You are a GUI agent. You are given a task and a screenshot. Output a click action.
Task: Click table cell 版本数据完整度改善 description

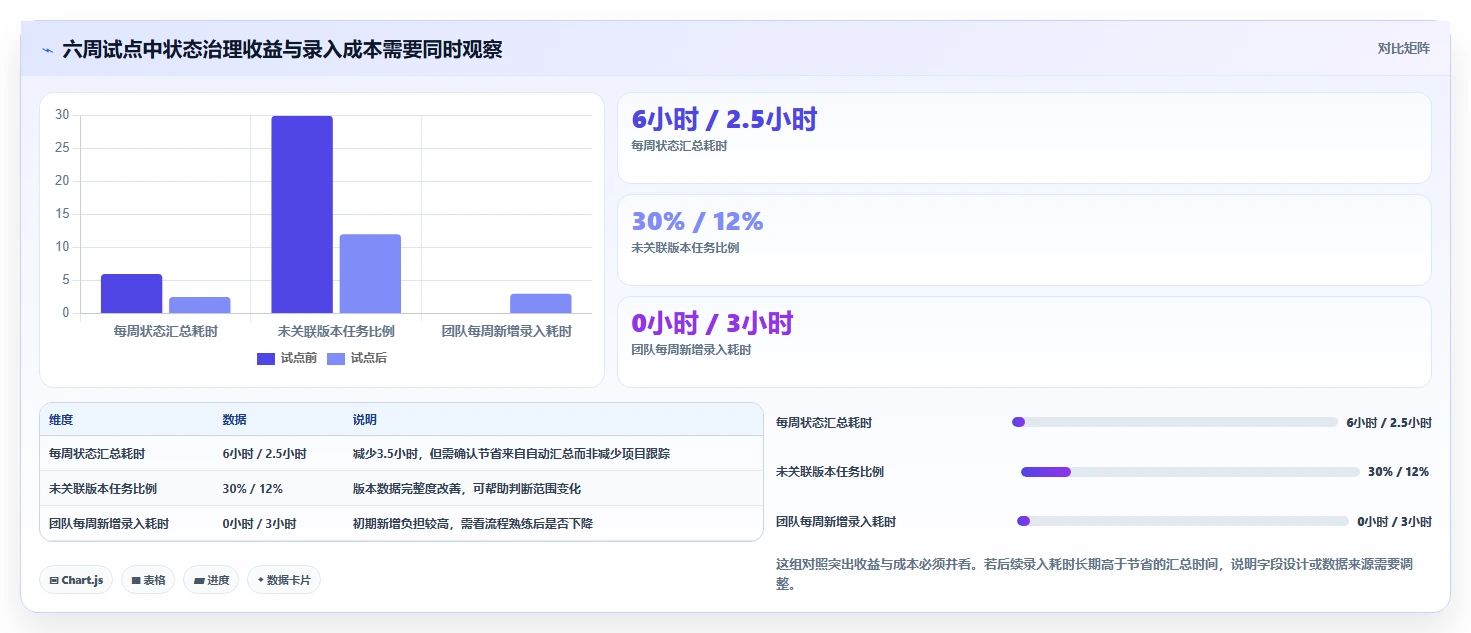[467, 489]
